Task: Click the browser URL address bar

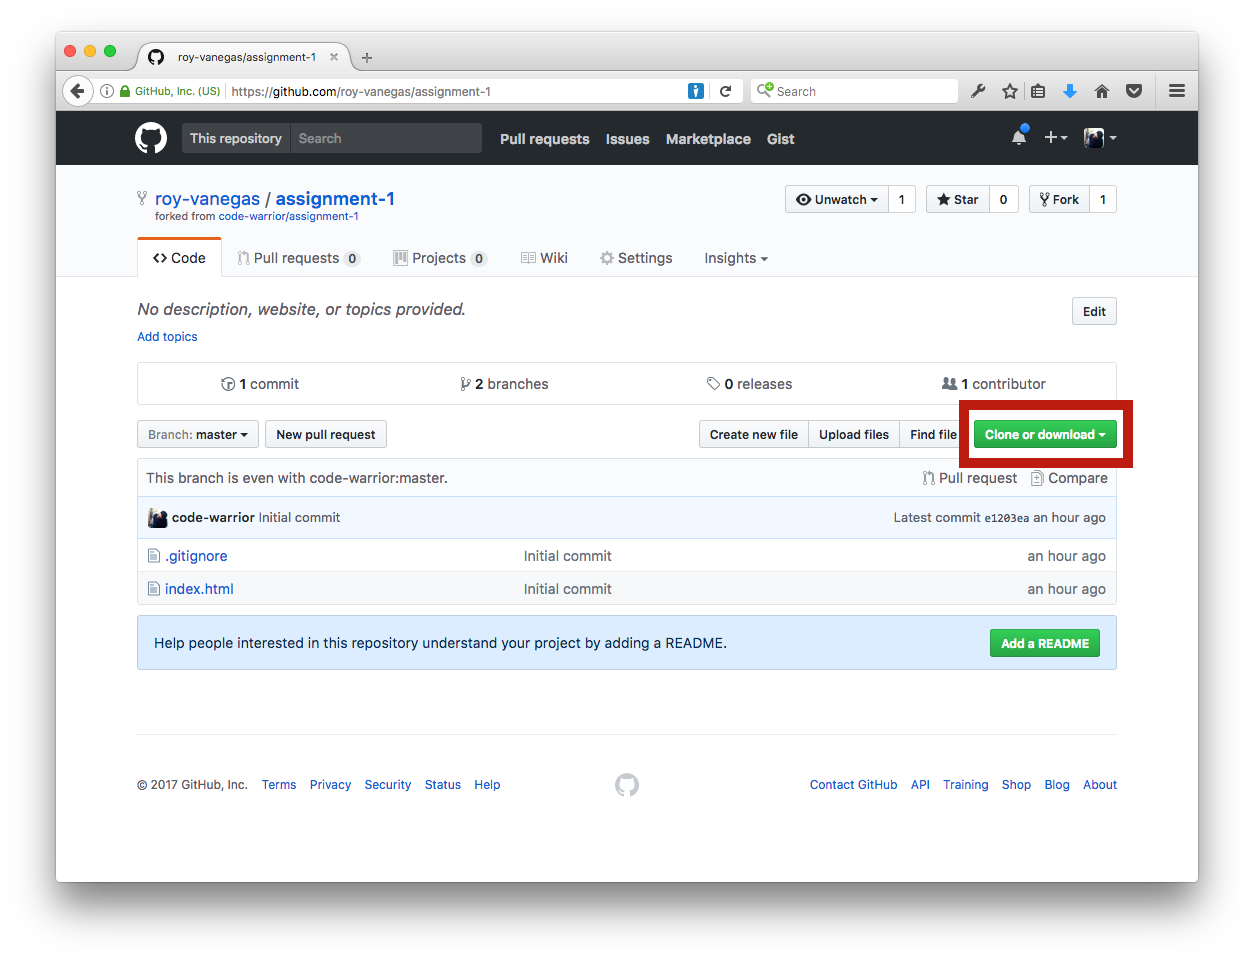Action: point(455,91)
